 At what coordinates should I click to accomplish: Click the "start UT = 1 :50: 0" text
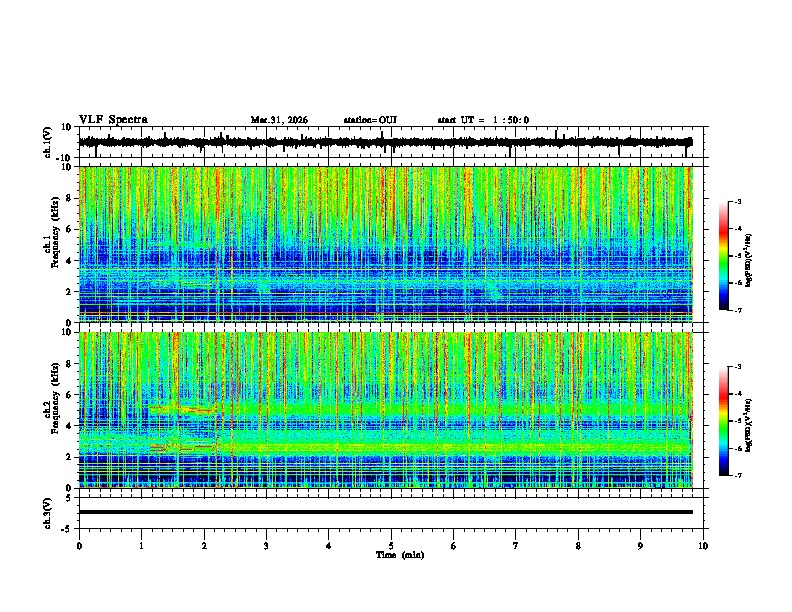(483, 120)
